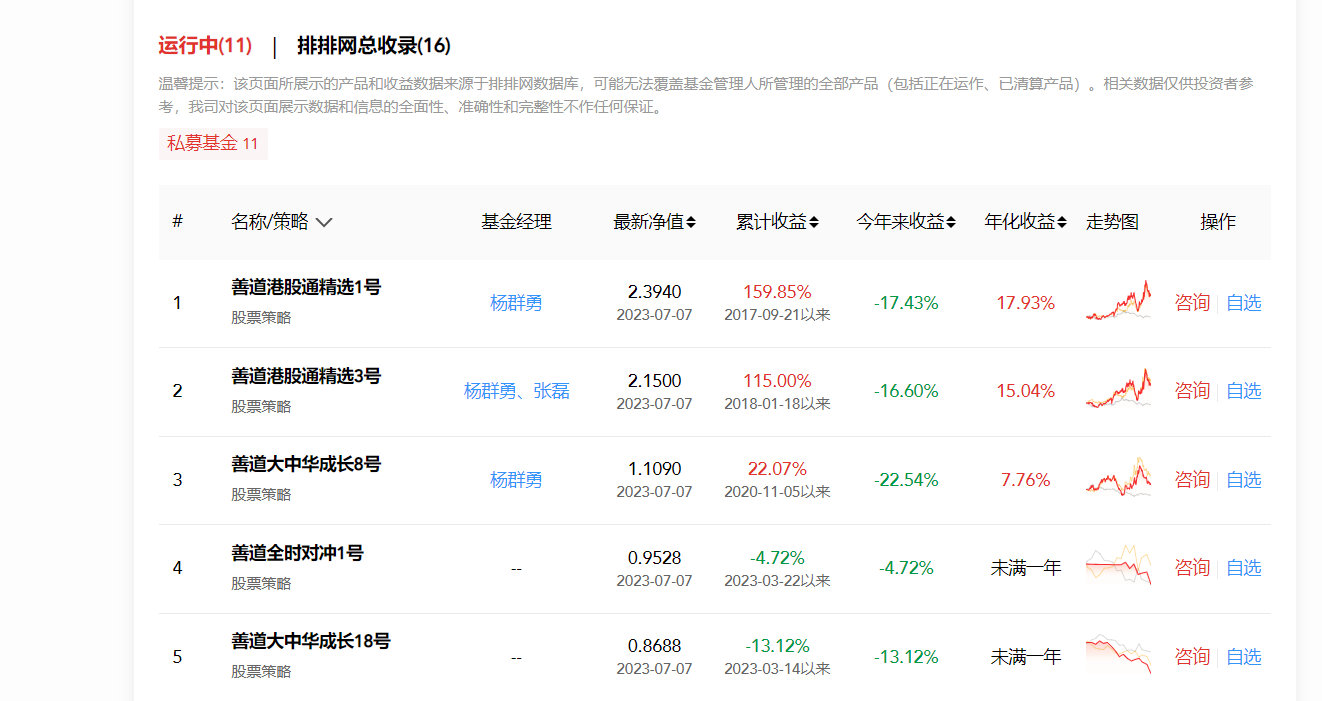Click 自选 for 善道大中华成长18号

tap(1243, 656)
